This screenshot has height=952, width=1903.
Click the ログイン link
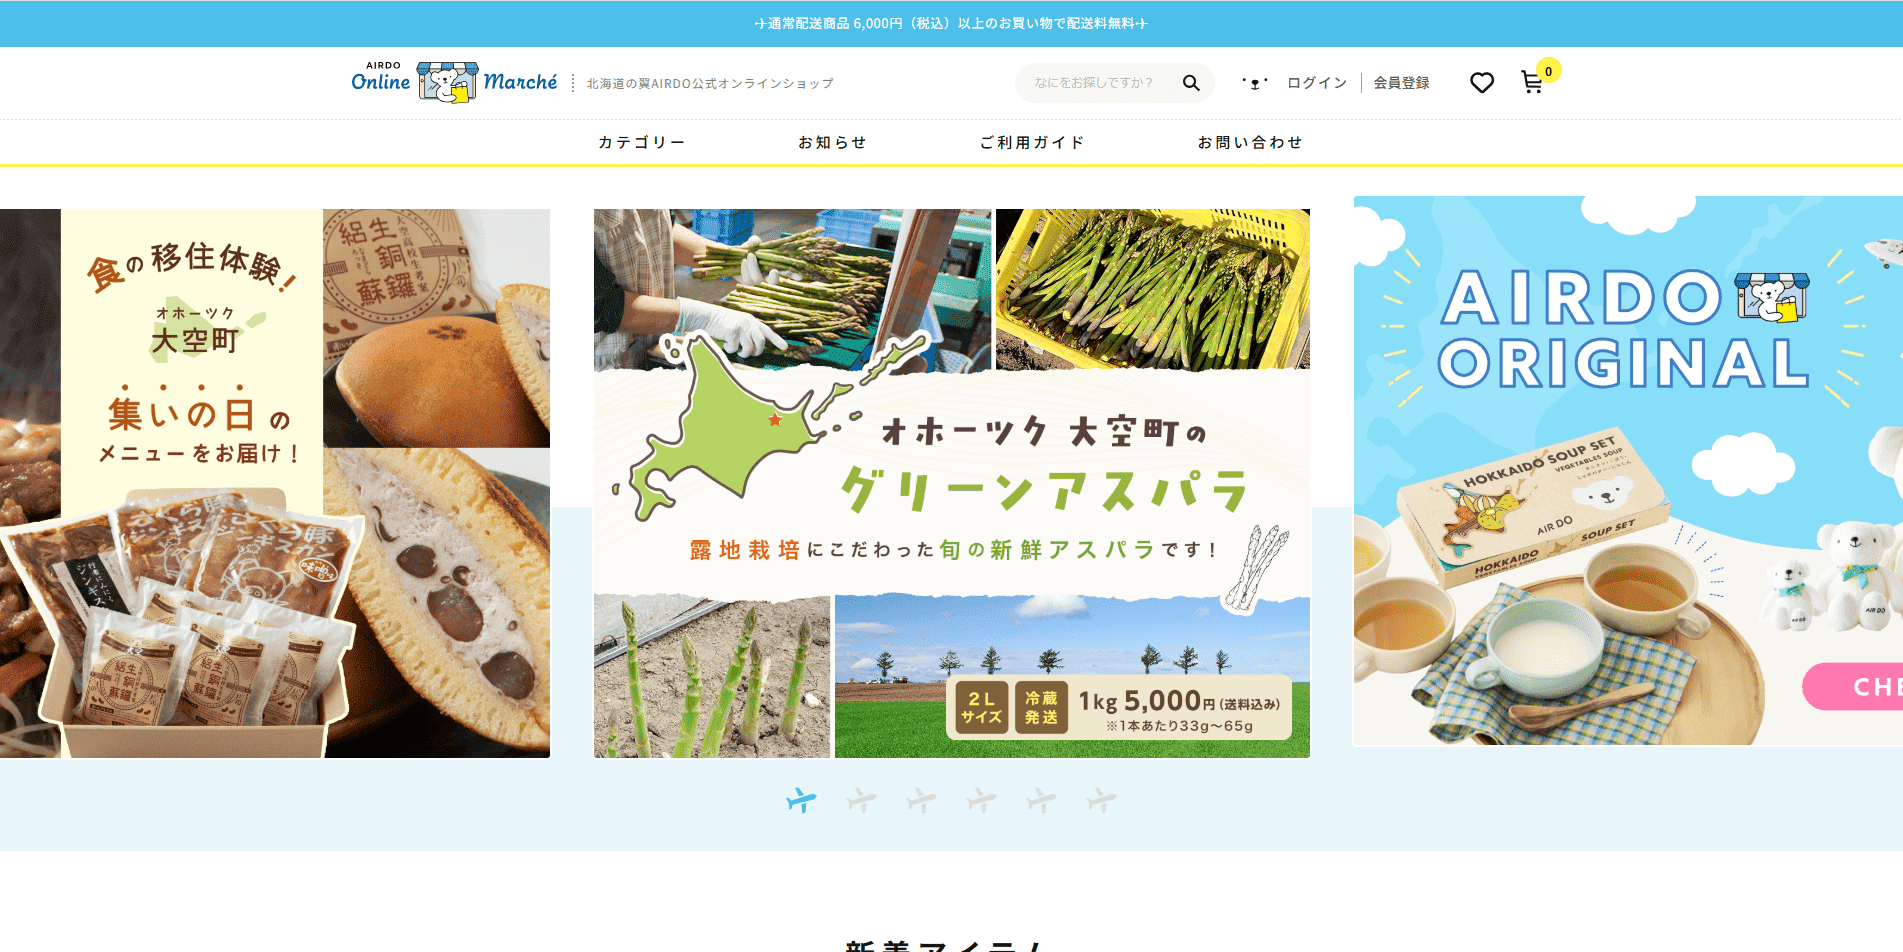click(x=1317, y=83)
